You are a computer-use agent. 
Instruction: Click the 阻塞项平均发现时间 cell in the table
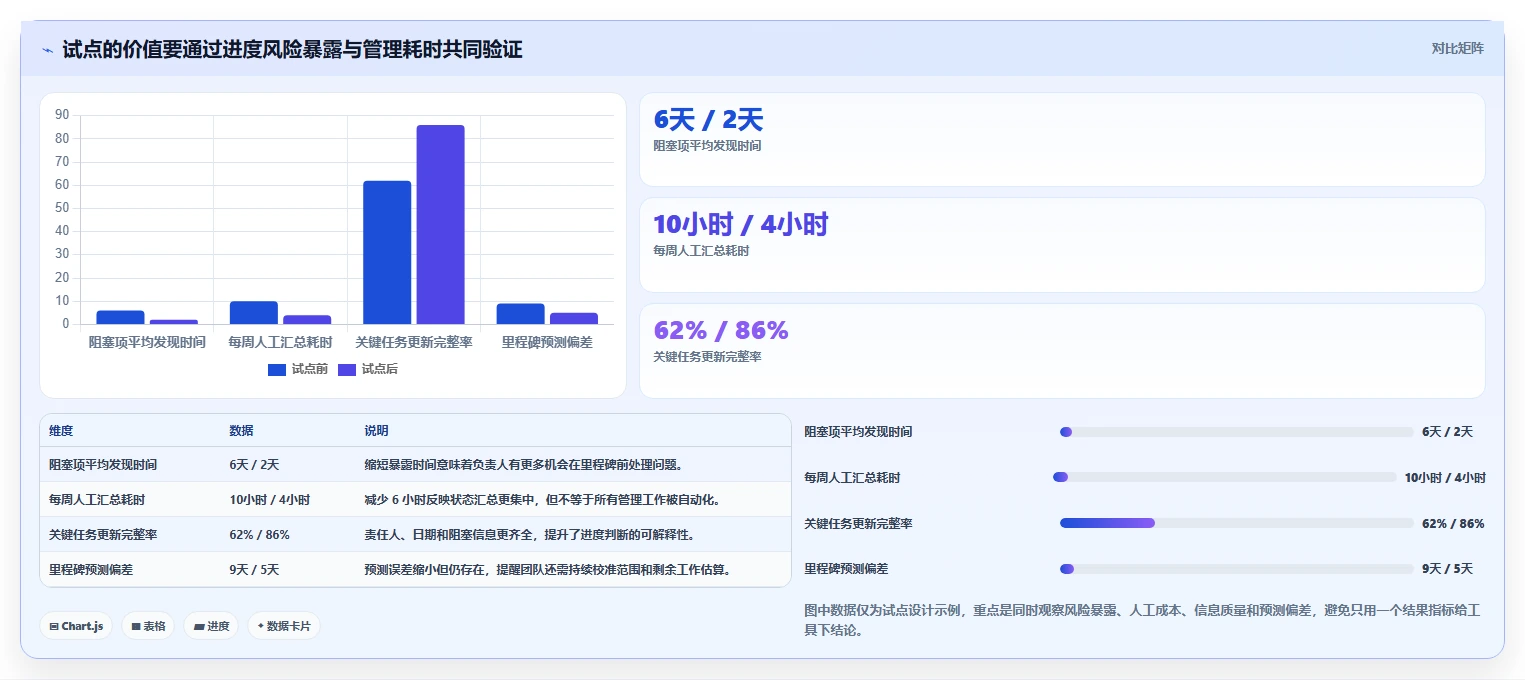coord(103,465)
